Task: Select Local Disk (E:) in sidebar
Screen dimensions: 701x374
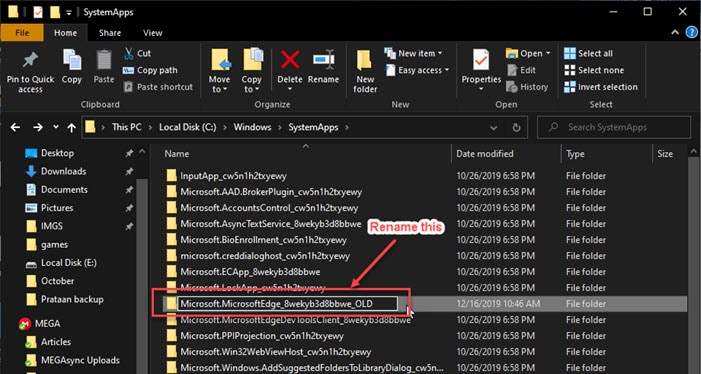Action: [68, 263]
